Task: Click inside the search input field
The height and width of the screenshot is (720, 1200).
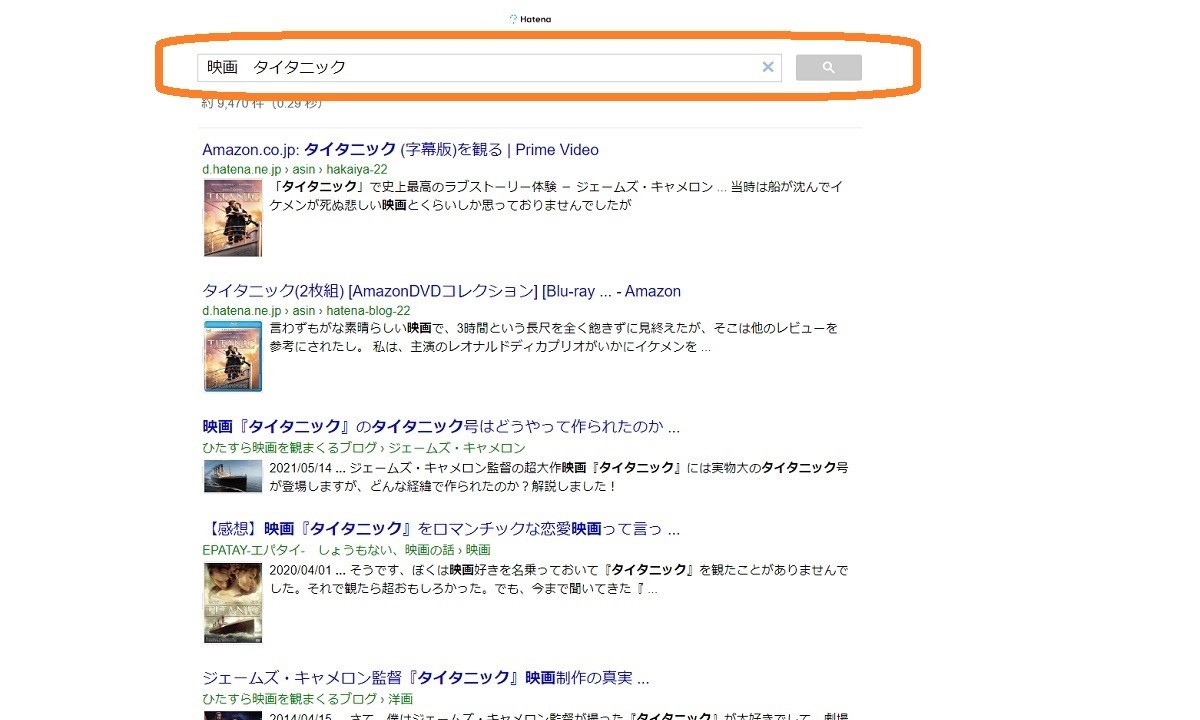Action: (x=450, y=67)
